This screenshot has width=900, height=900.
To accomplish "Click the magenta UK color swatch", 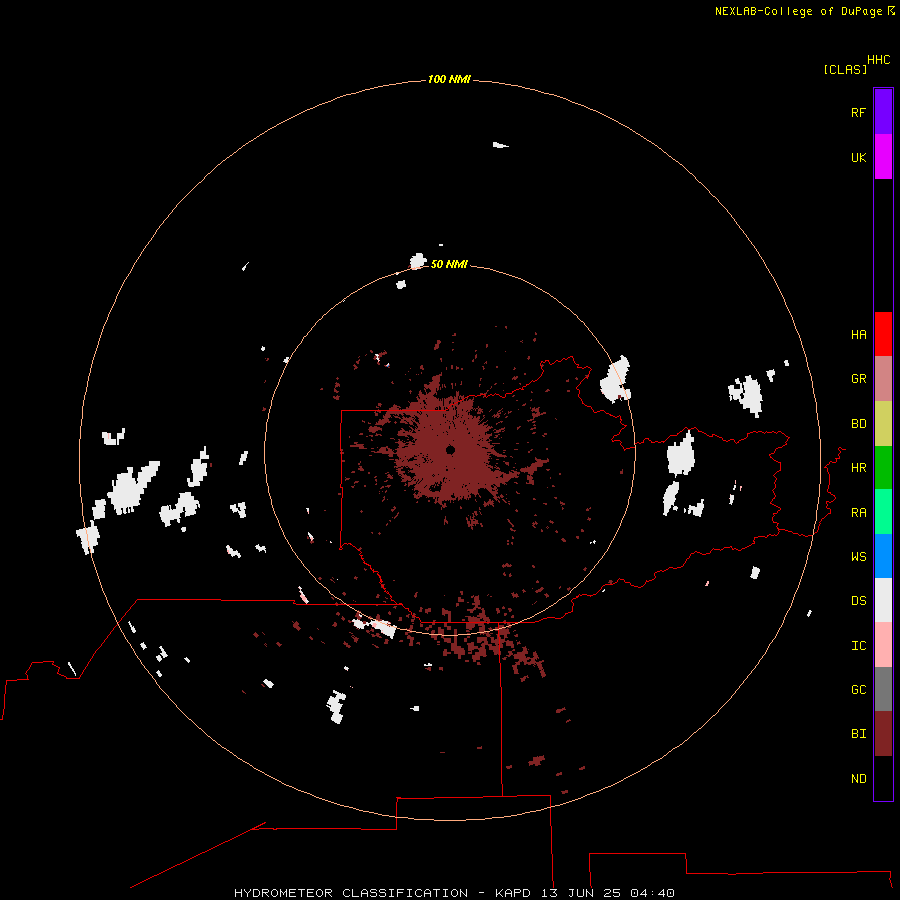I will coord(883,157).
